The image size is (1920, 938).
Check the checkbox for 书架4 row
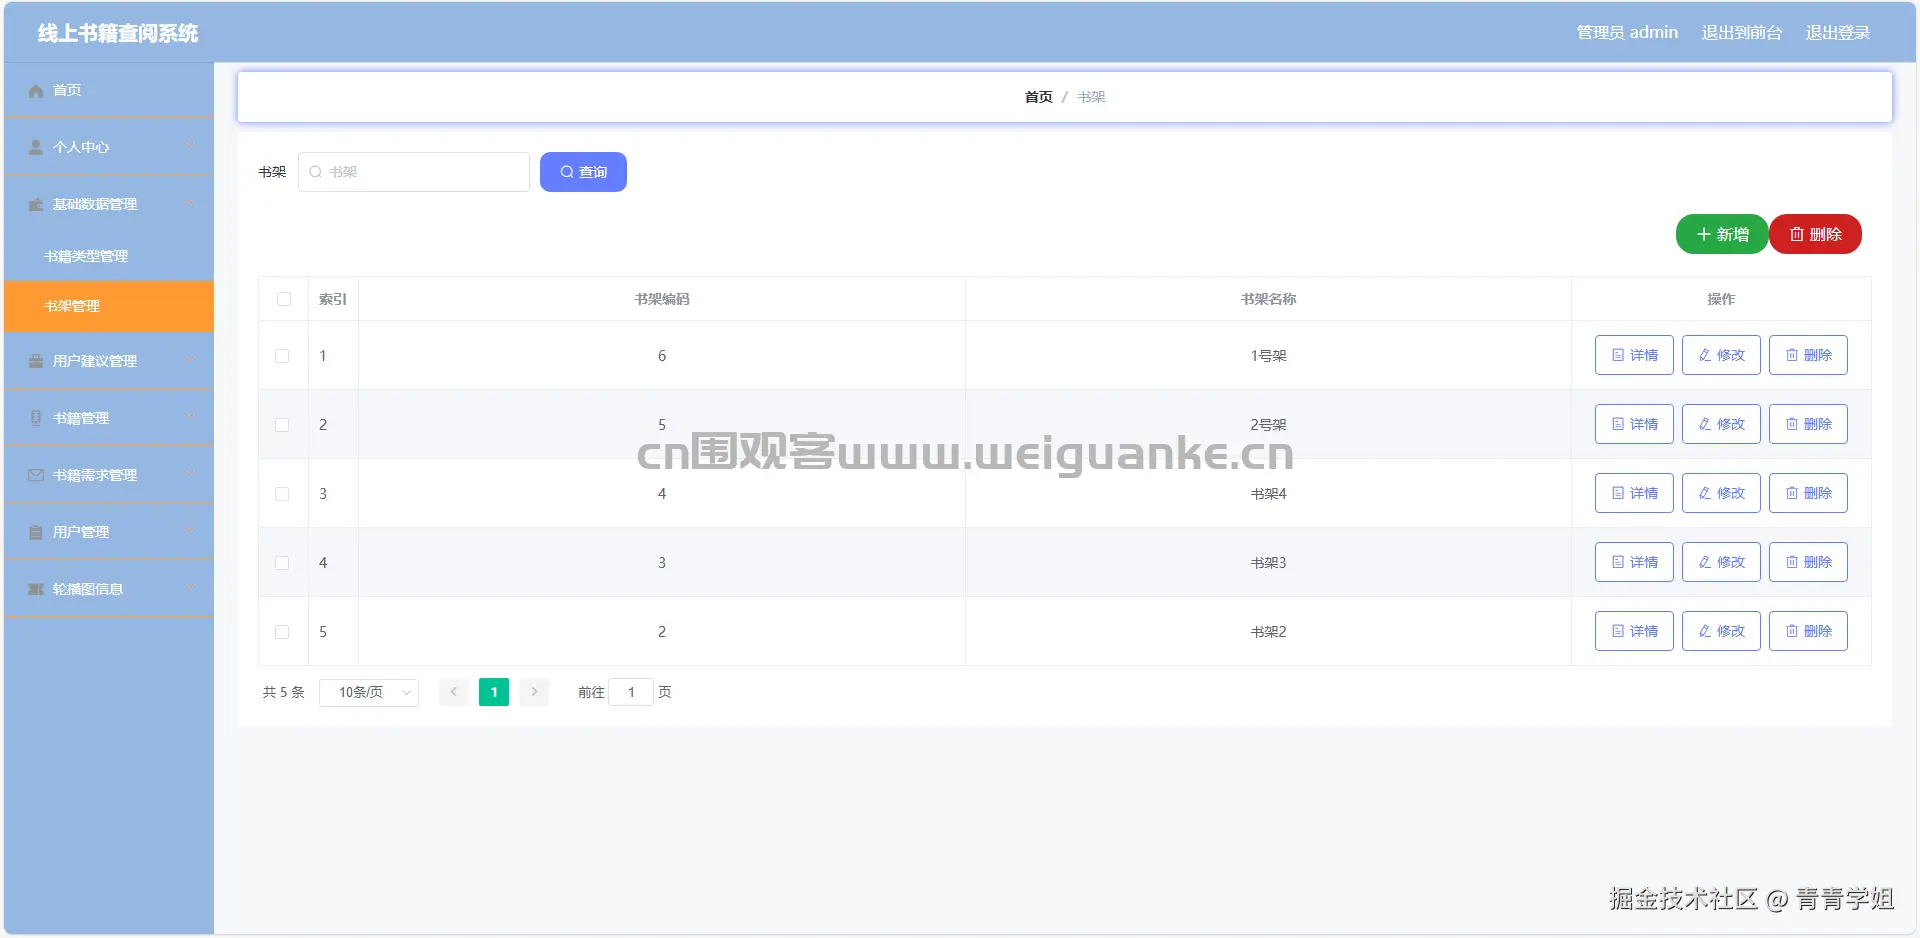[282, 494]
